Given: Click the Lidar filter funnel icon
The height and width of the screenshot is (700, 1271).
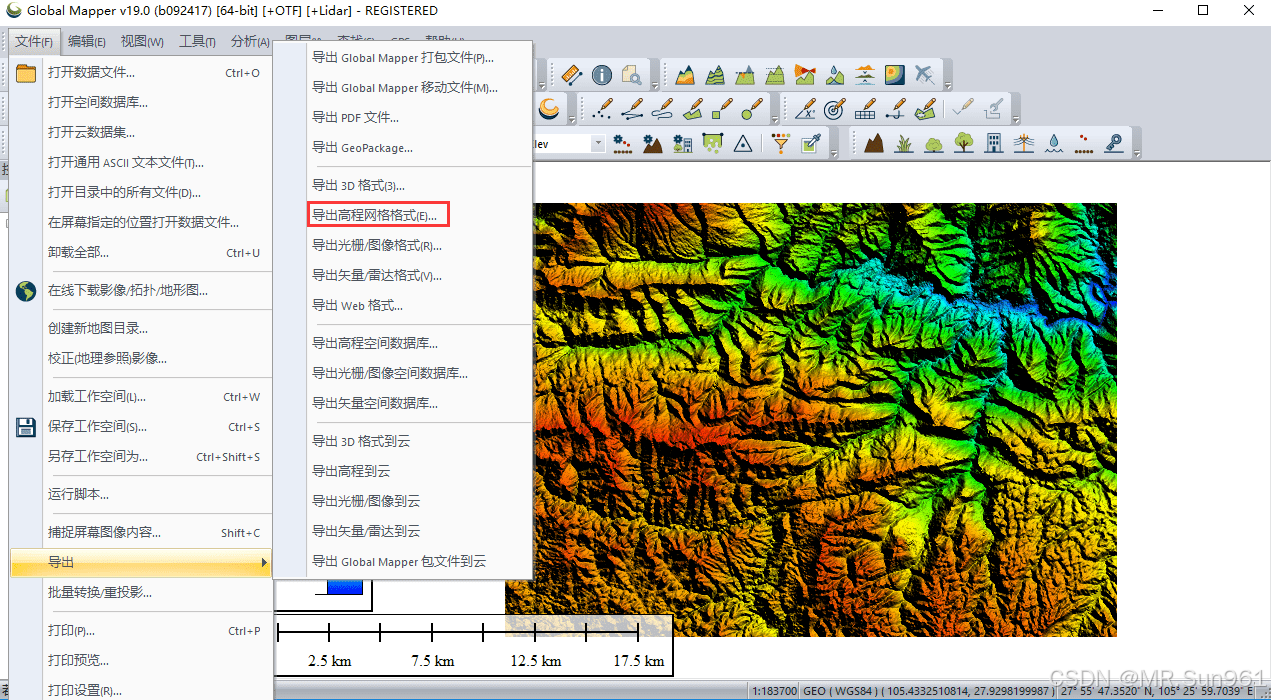Looking at the screenshot, I should coord(782,143).
